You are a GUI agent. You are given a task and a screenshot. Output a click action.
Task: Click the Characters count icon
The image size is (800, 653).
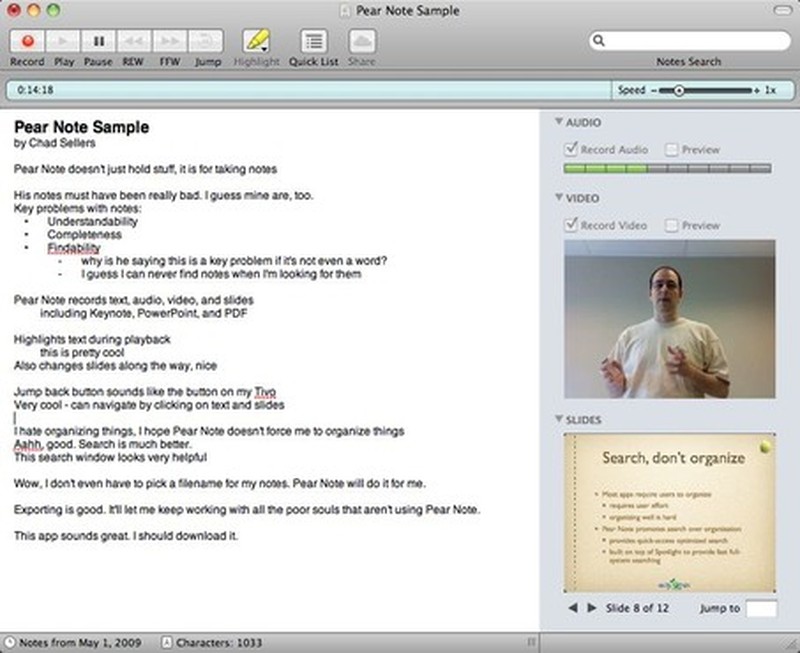(166, 642)
